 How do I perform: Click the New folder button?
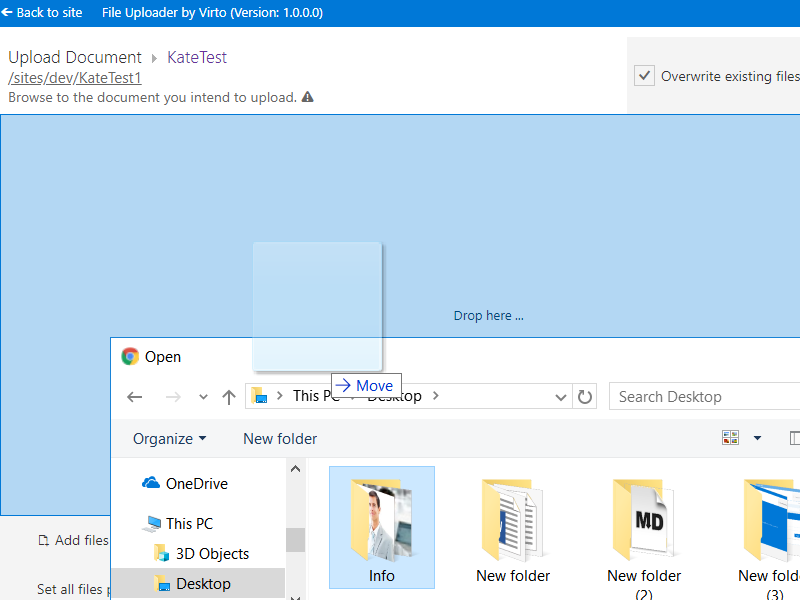click(279, 438)
